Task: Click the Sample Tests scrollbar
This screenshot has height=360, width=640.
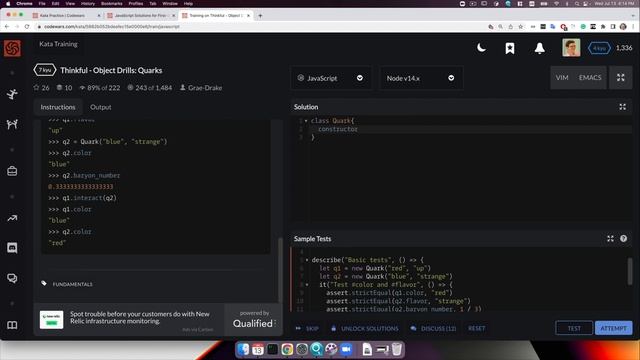Action: pos(630,271)
